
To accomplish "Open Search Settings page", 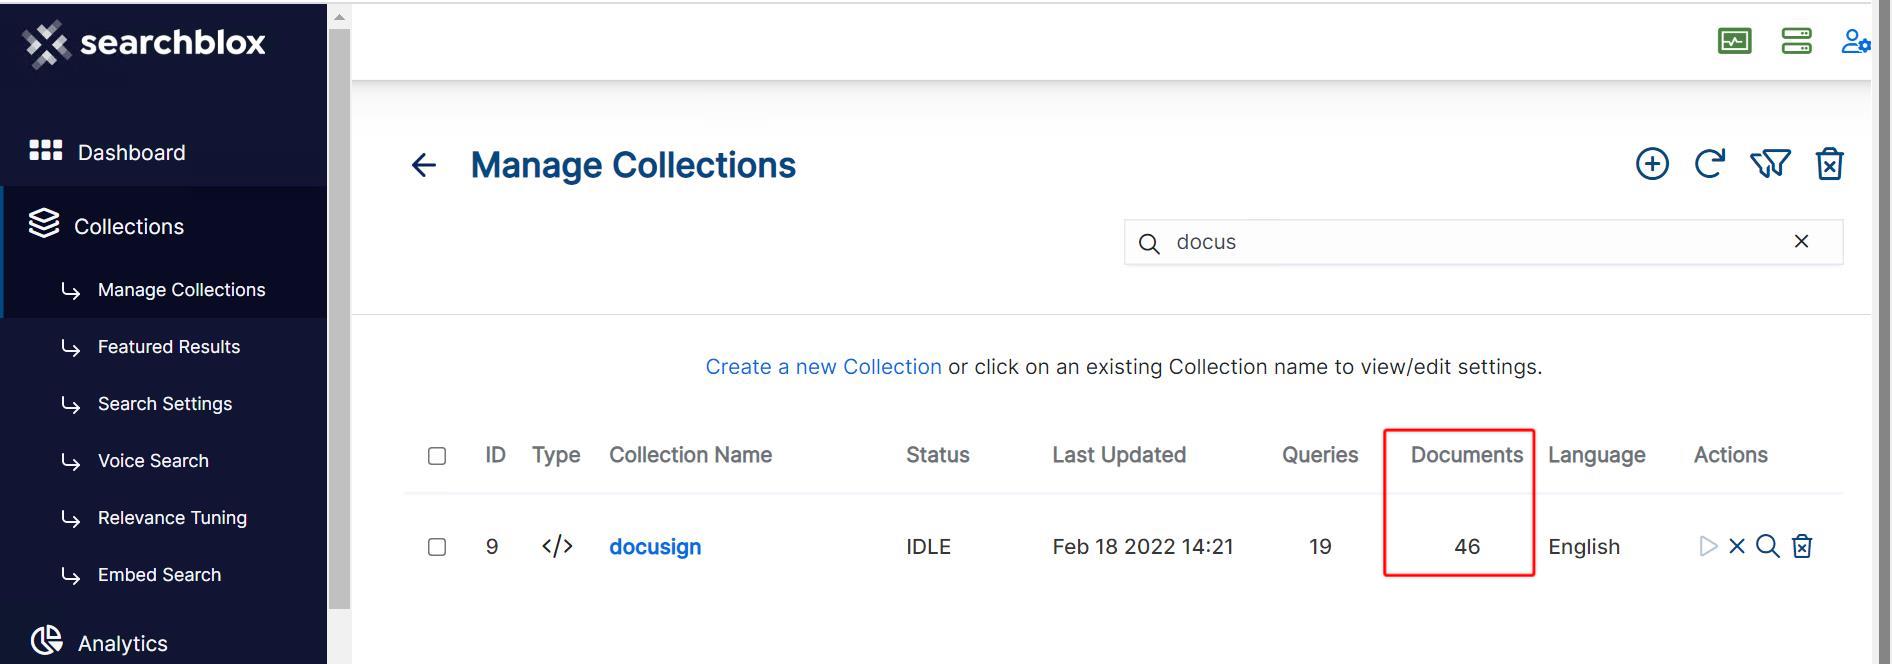I will (x=165, y=404).
